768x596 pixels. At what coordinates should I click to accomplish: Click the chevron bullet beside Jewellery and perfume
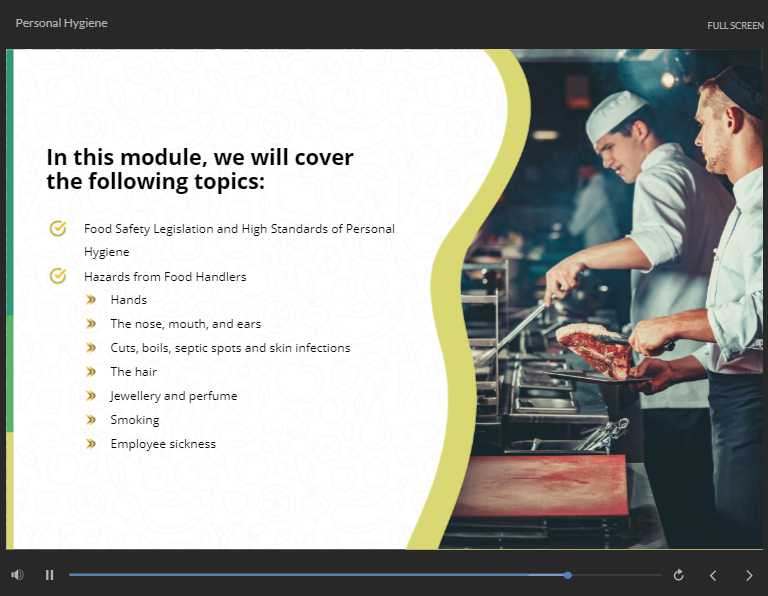(x=91, y=396)
